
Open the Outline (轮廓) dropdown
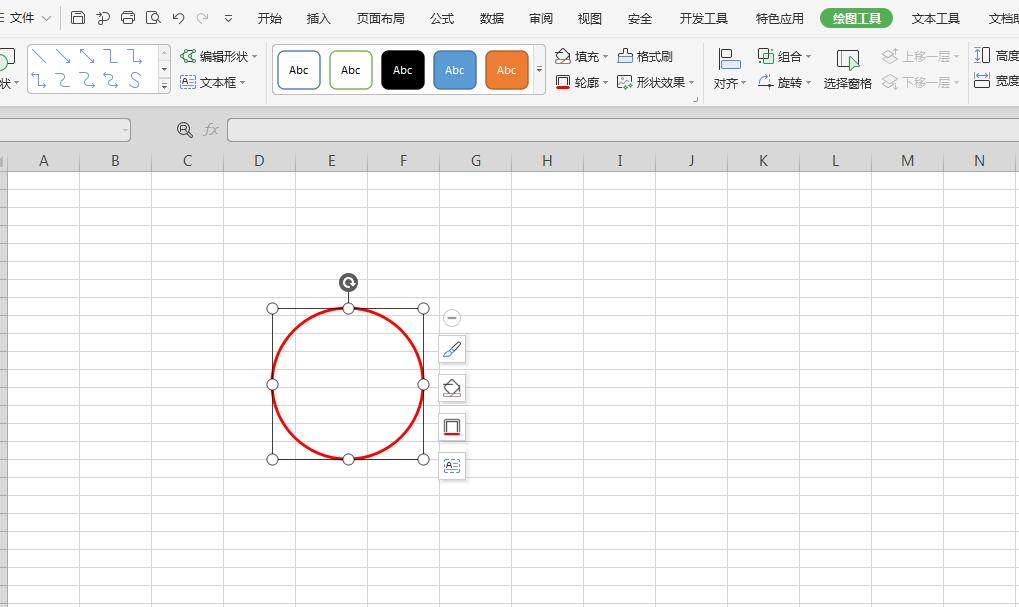[x=605, y=83]
